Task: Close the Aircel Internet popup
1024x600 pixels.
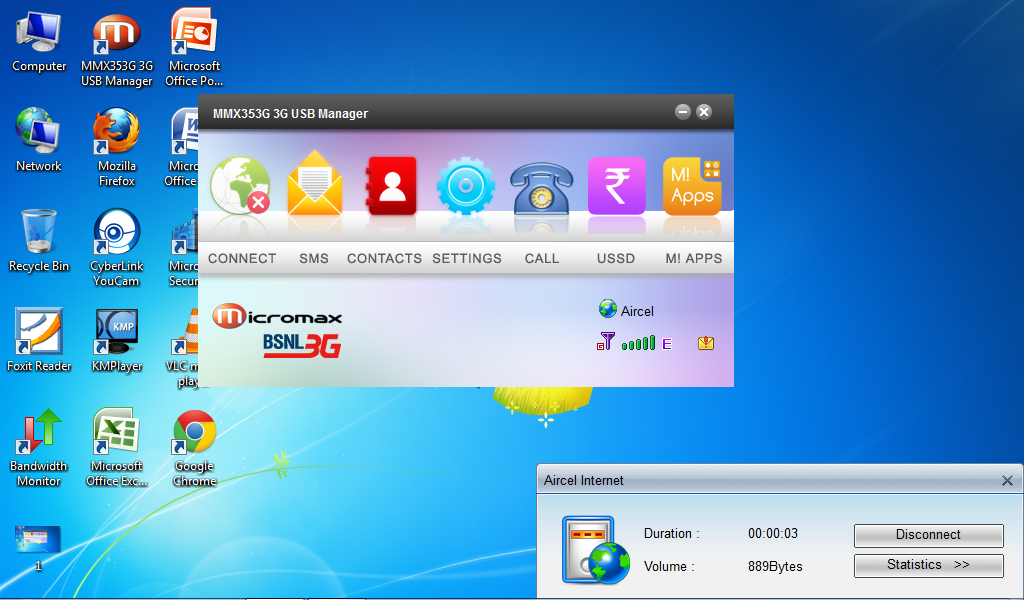Action: [1007, 481]
